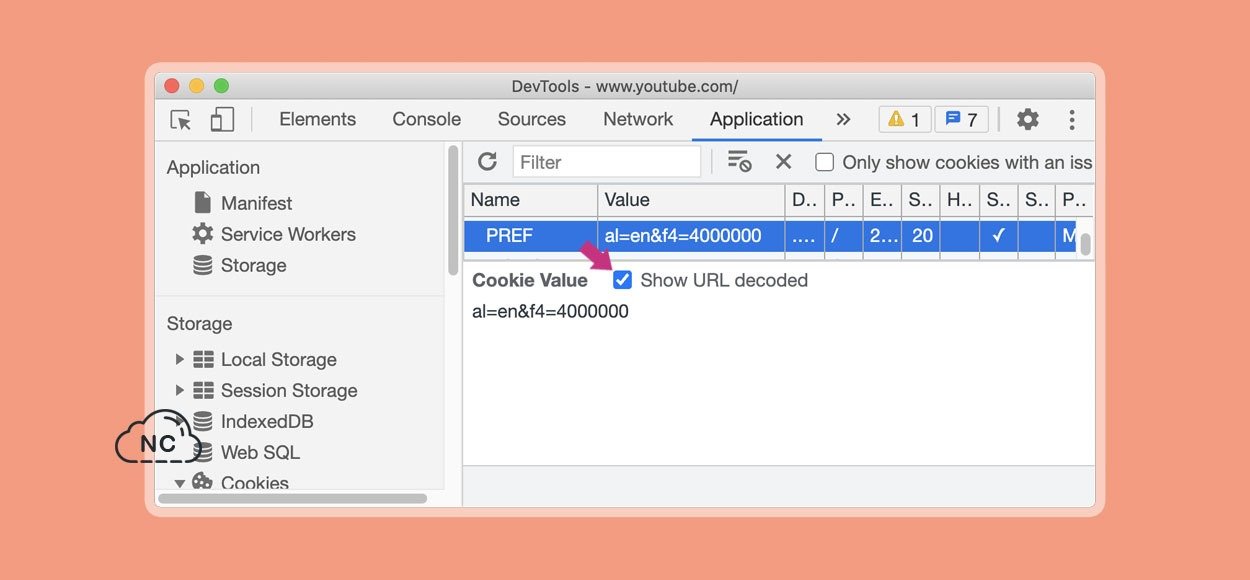Open DevTools settings gear
Image resolution: width=1250 pixels, height=580 pixels.
[x=1027, y=120]
